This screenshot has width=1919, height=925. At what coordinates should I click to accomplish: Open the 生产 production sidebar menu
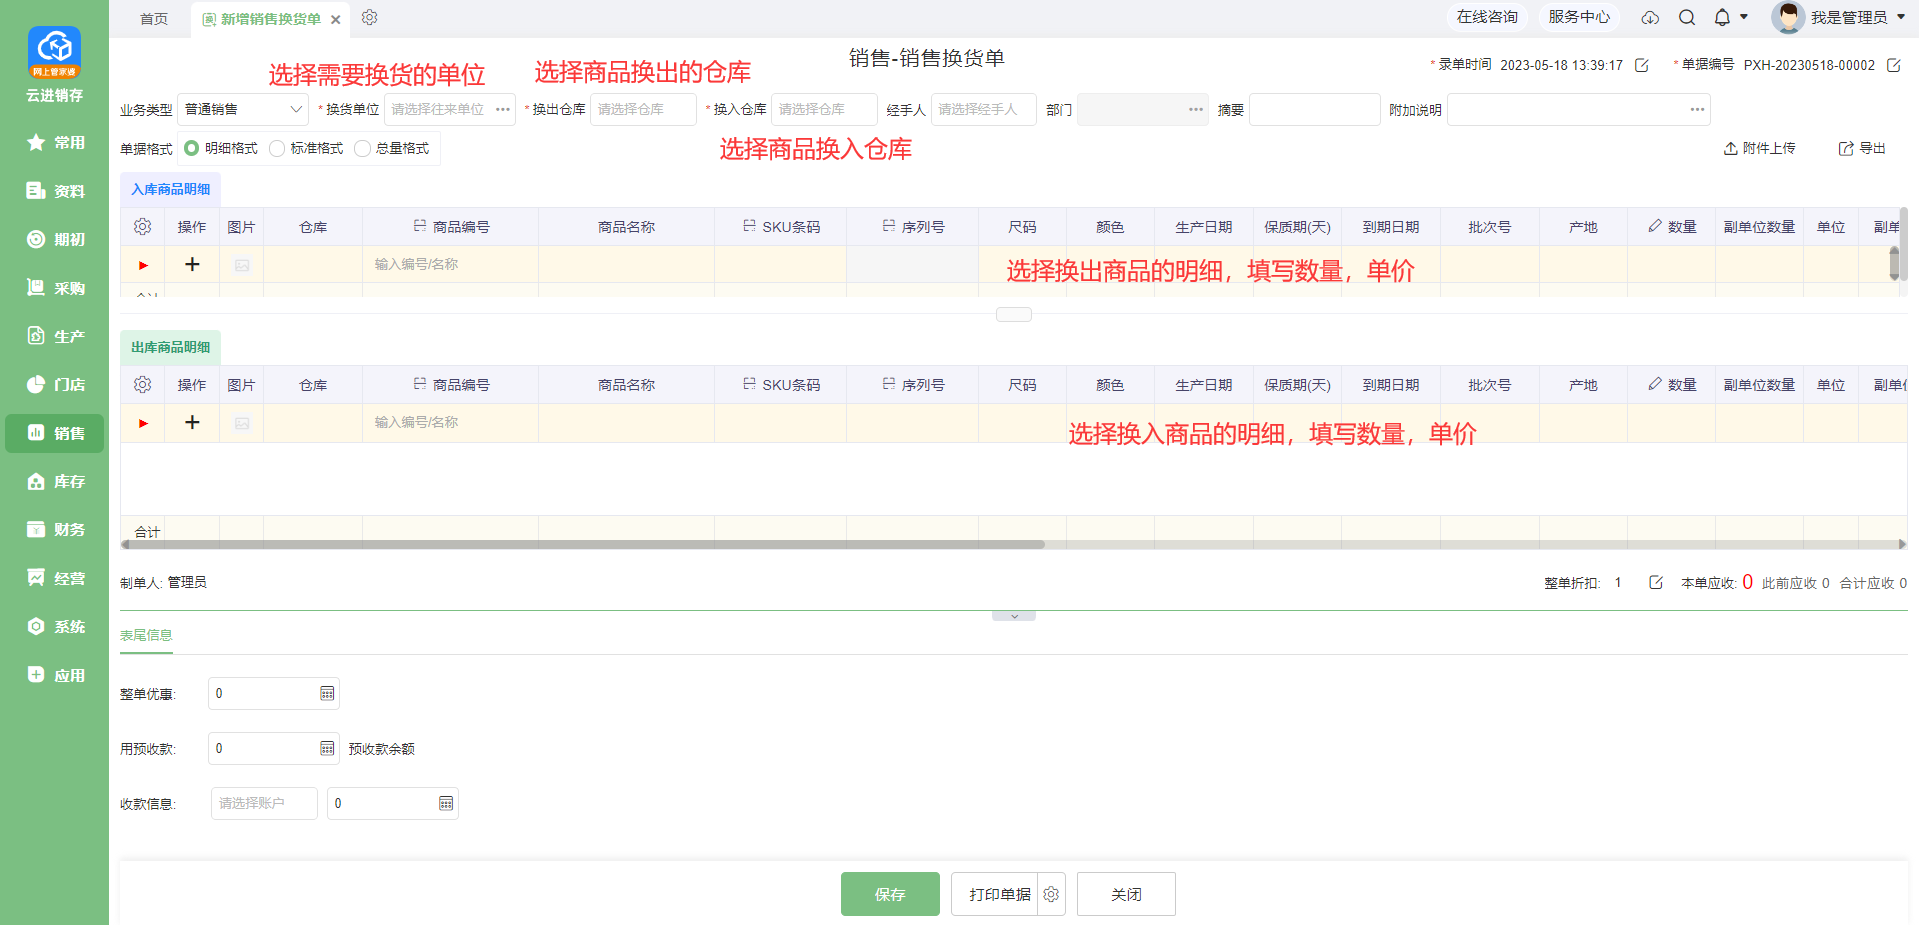pyautogui.click(x=55, y=336)
